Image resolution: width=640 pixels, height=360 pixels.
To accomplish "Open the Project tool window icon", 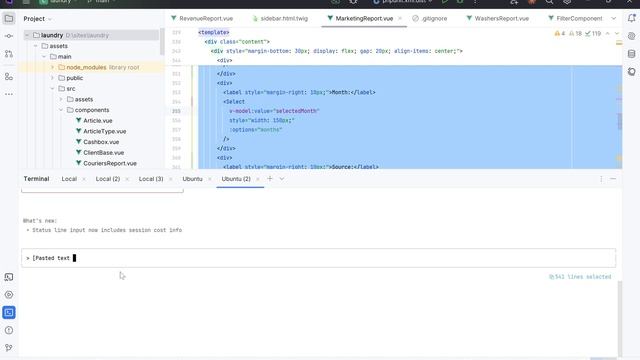I will click(9, 18).
